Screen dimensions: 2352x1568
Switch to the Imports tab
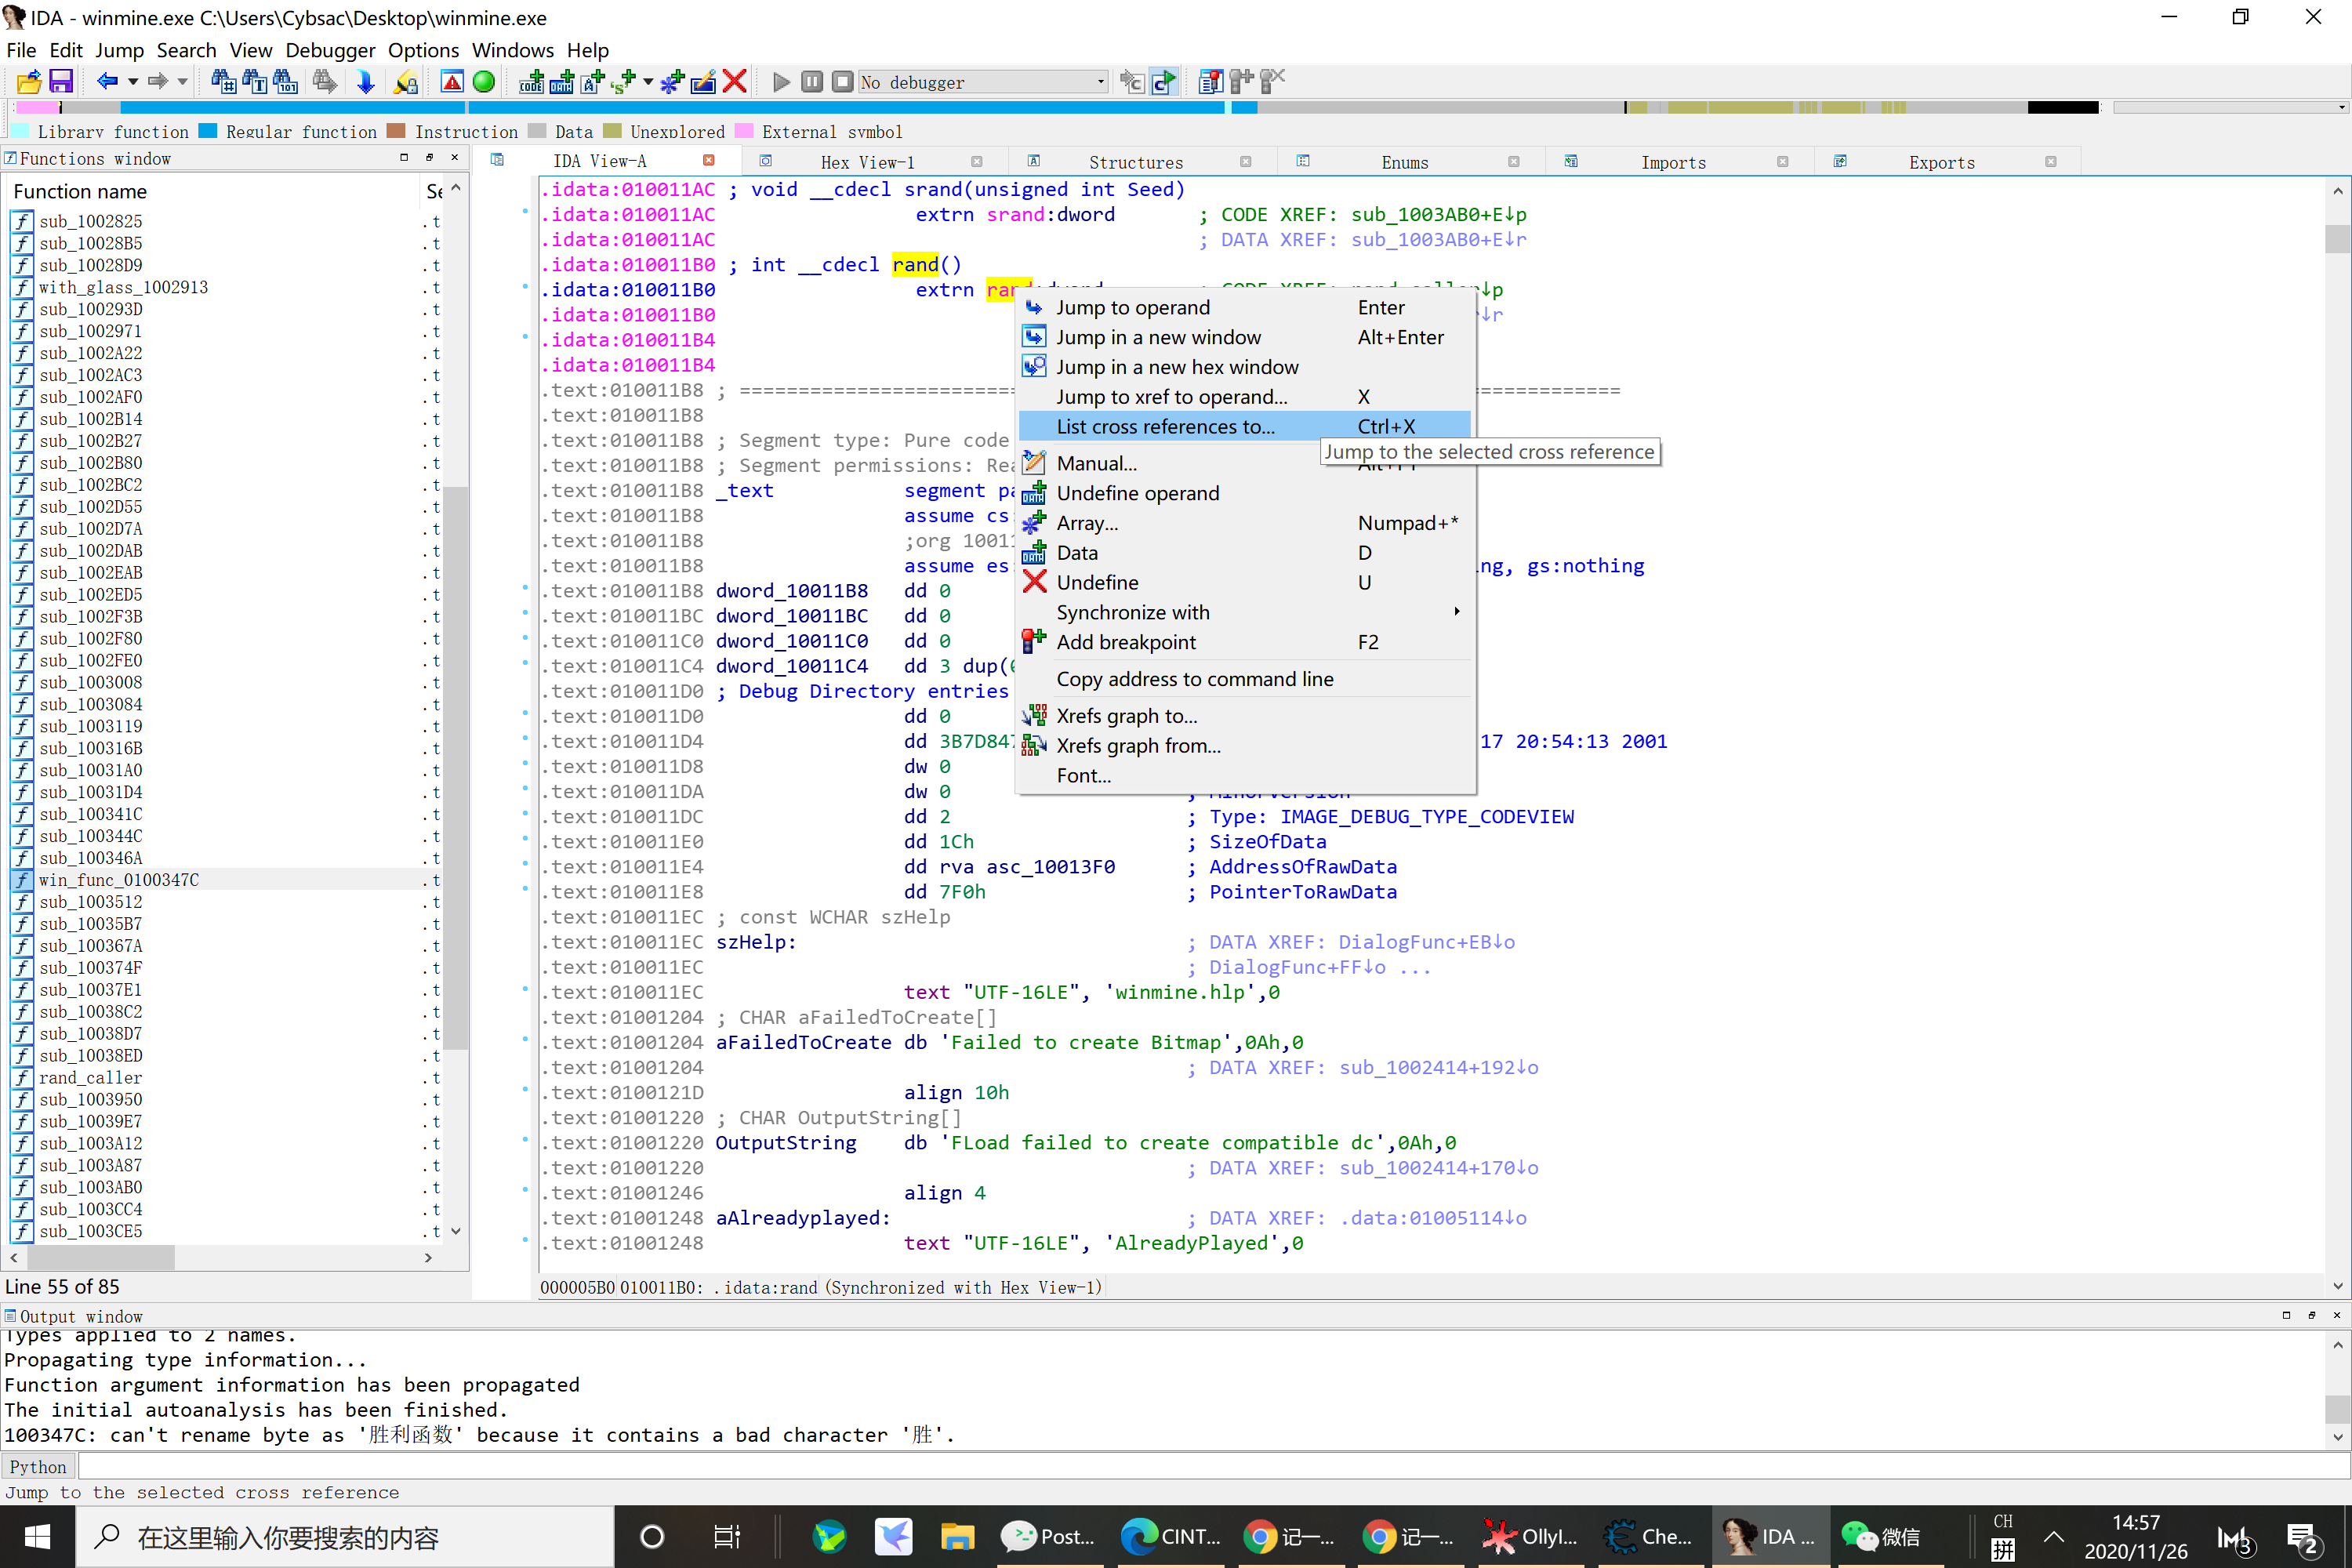coord(1673,162)
